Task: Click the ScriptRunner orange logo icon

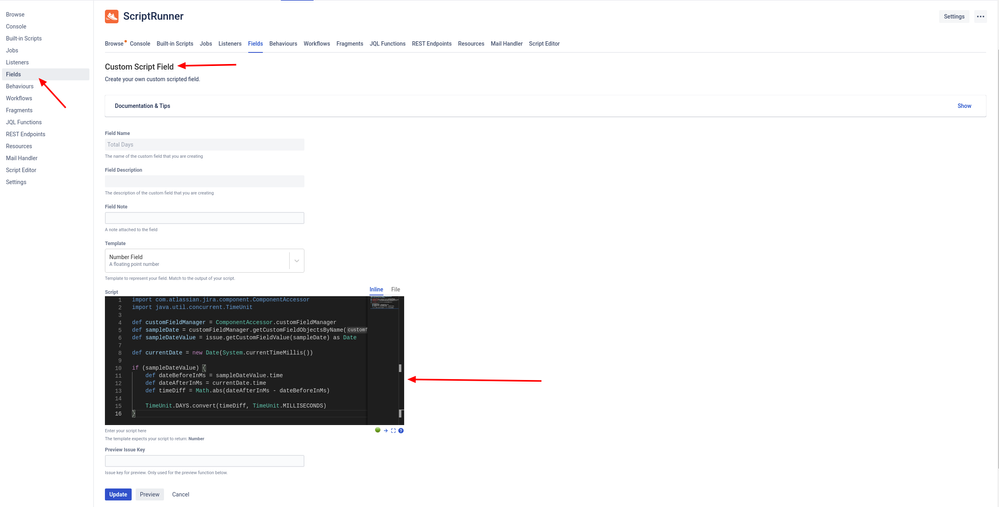Action: click(x=111, y=17)
